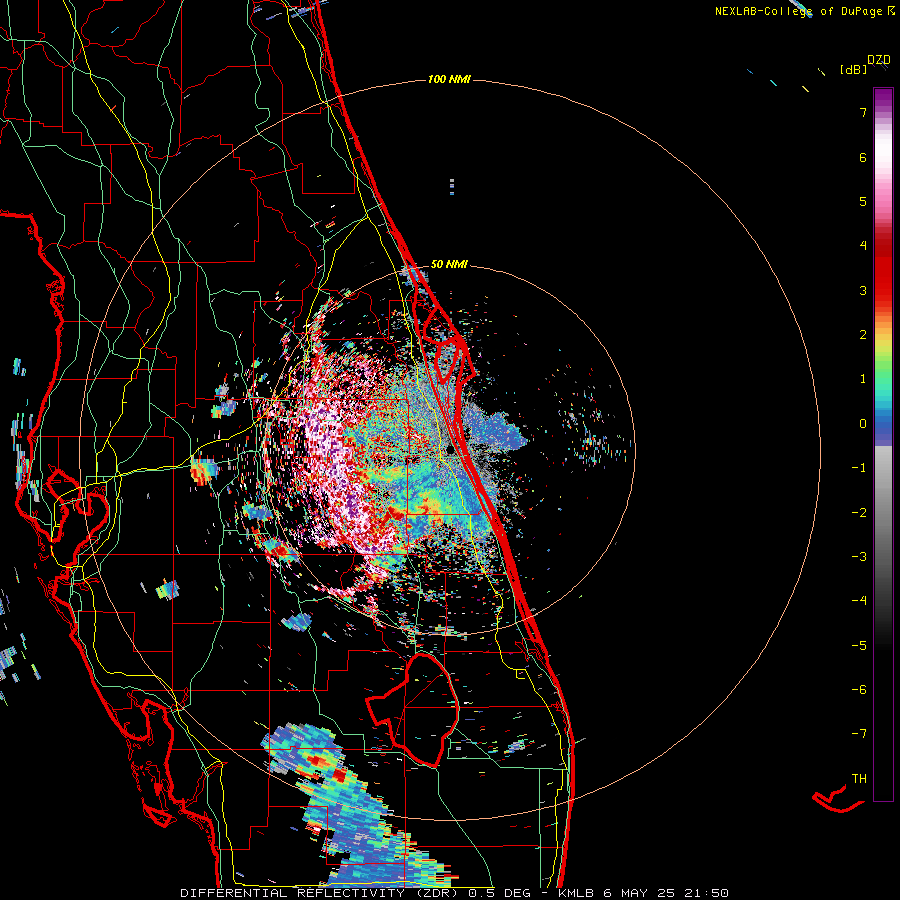Click the 21:50 time in the caption
The width and height of the screenshot is (900, 900).
(707, 893)
